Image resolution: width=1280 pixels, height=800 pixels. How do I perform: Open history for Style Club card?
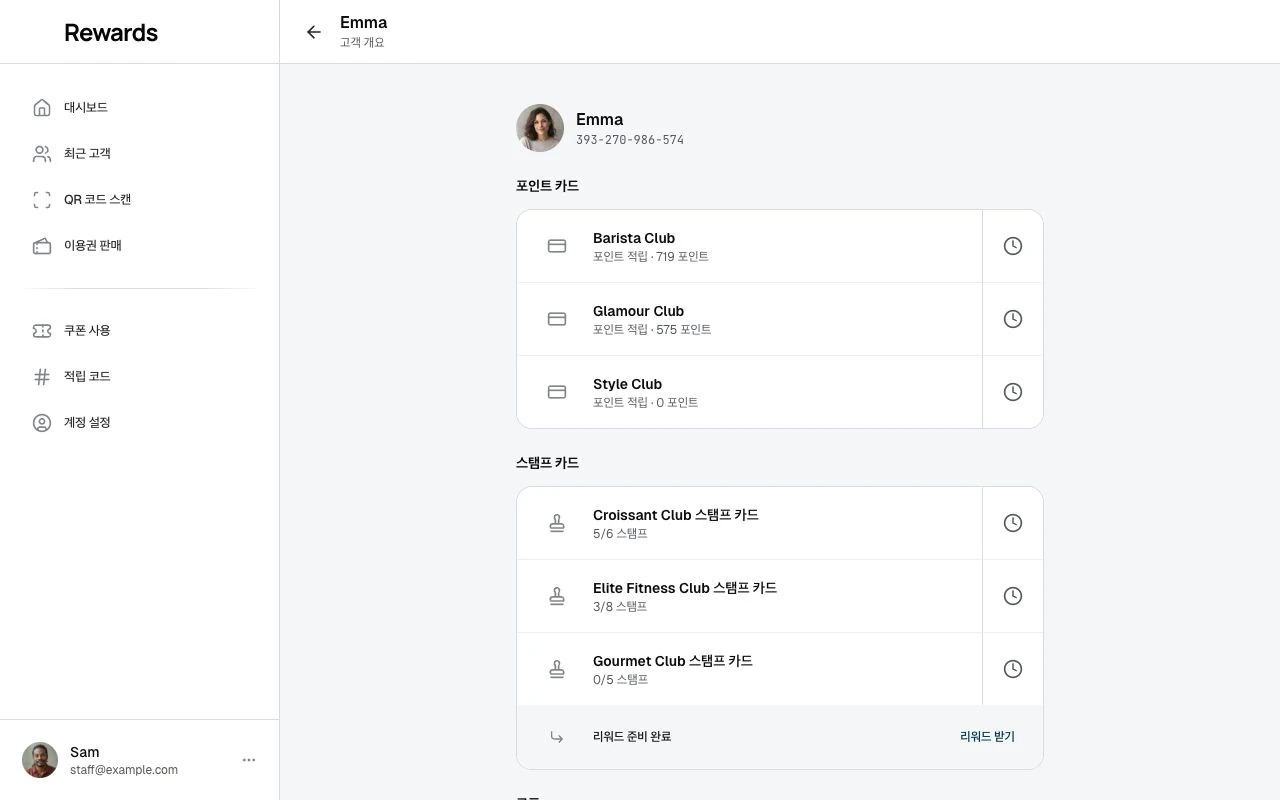point(1013,392)
